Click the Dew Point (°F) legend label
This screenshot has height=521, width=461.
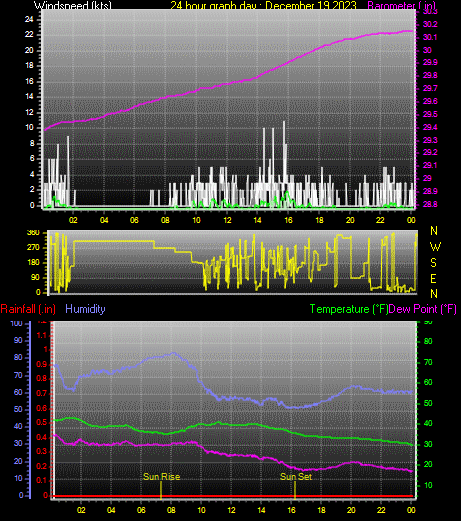pyautogui.click(x=422, y=309)
